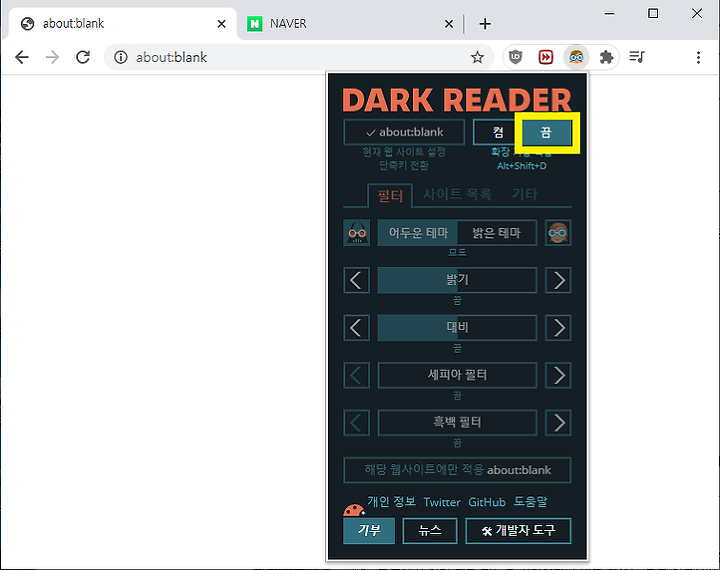Image resolution: width=720 pixels, height=570 pixels.
Task: Minimize the Chrome window
Action: (609, 14)
